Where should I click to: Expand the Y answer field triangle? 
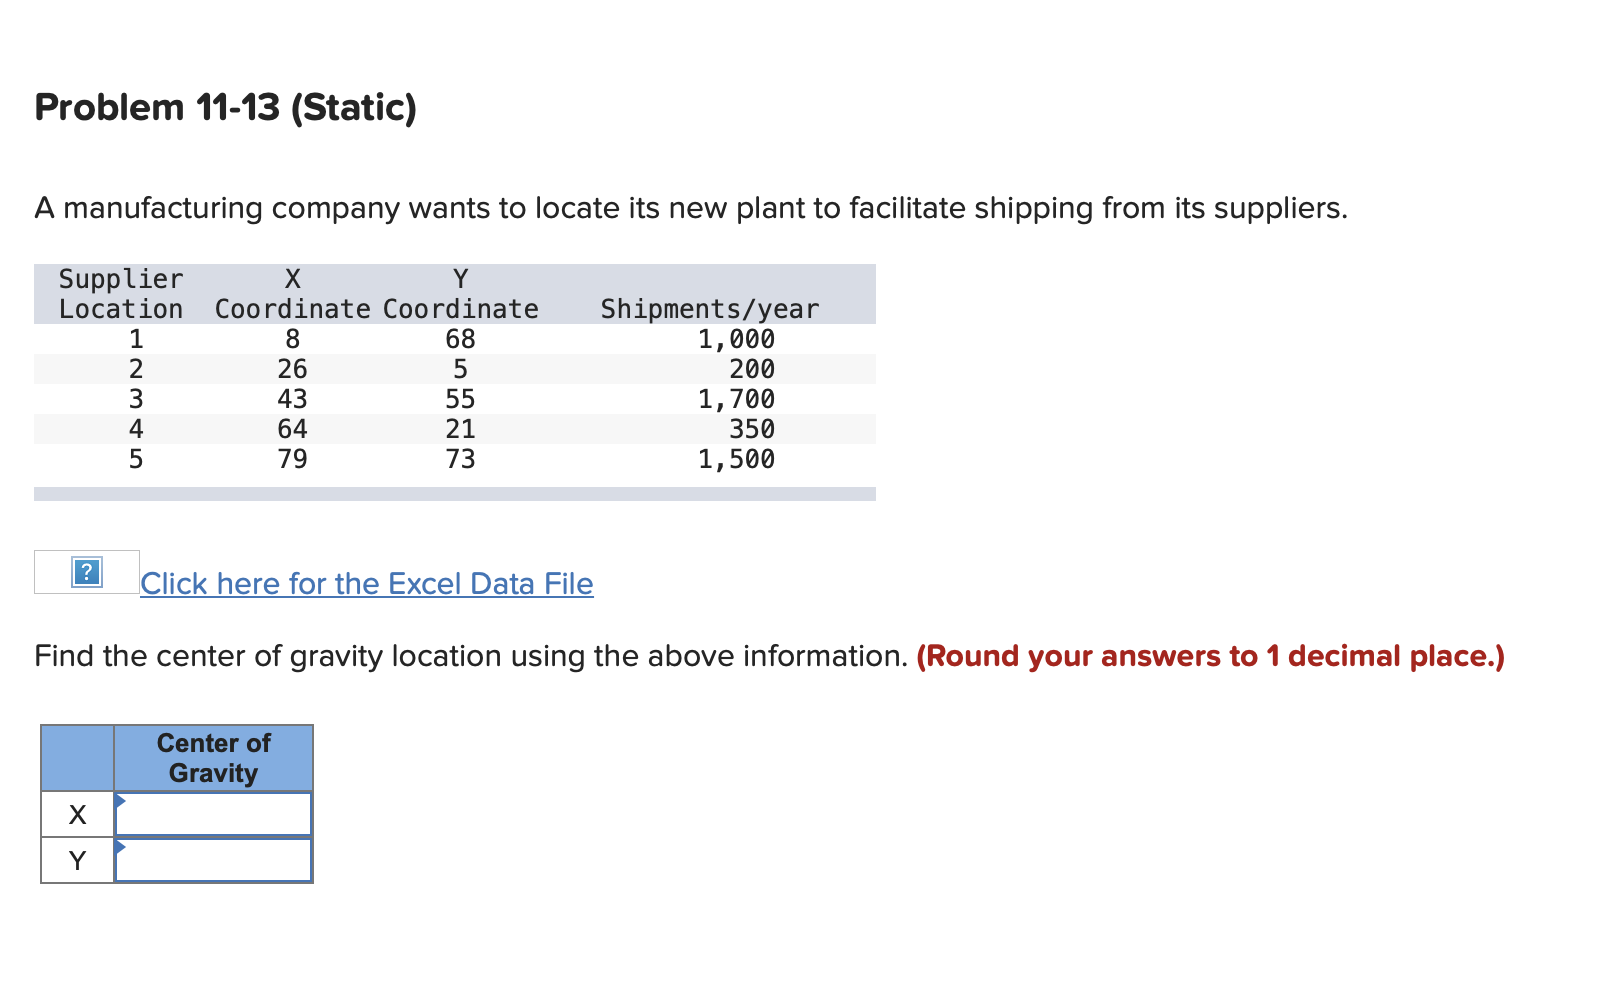pos(122,847)
